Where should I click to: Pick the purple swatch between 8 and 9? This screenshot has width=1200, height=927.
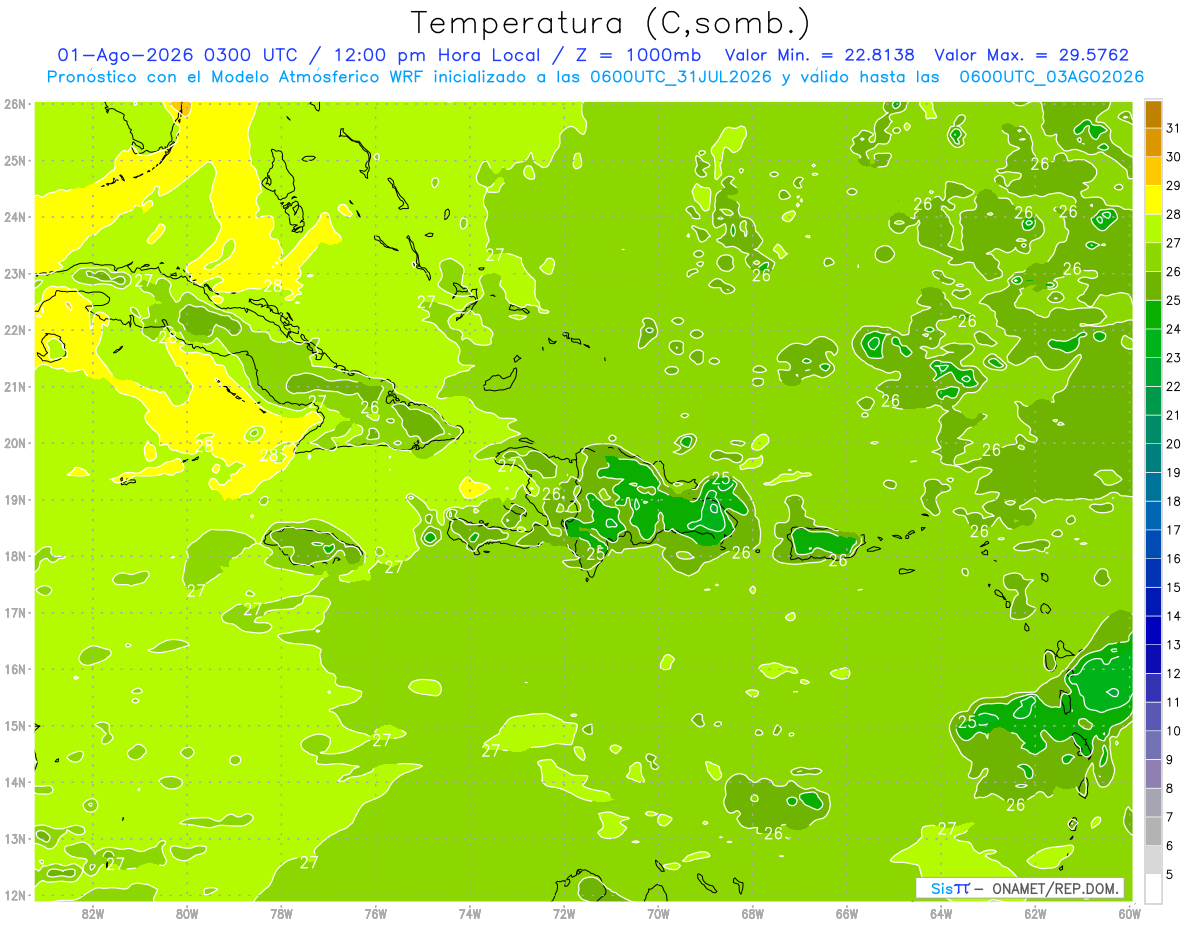(x=1153, y=774)
